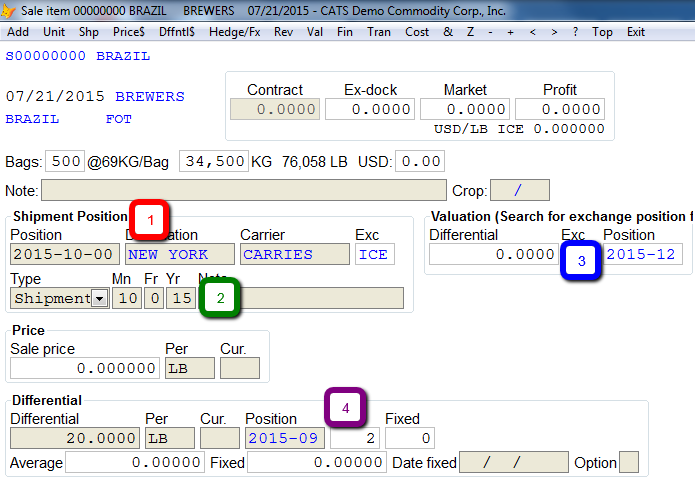
Task: Click the Option field
Action: tap(629, 462)
